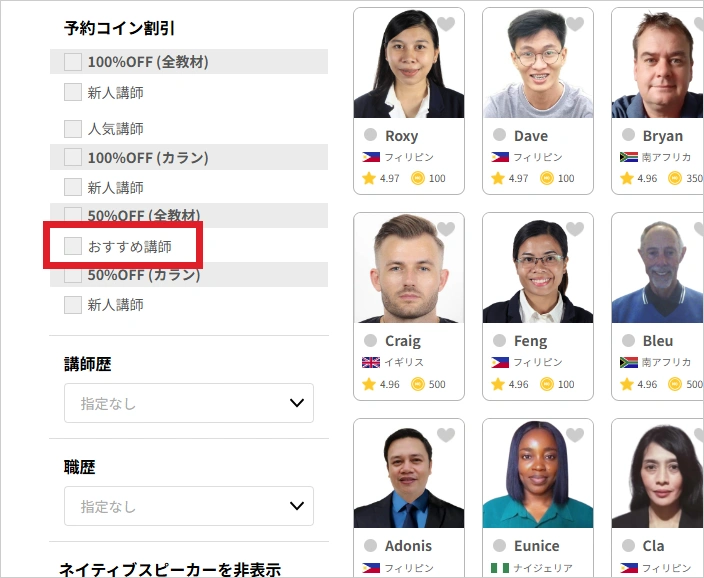Open the 講師歴 dropdown

tap(189, 403)
